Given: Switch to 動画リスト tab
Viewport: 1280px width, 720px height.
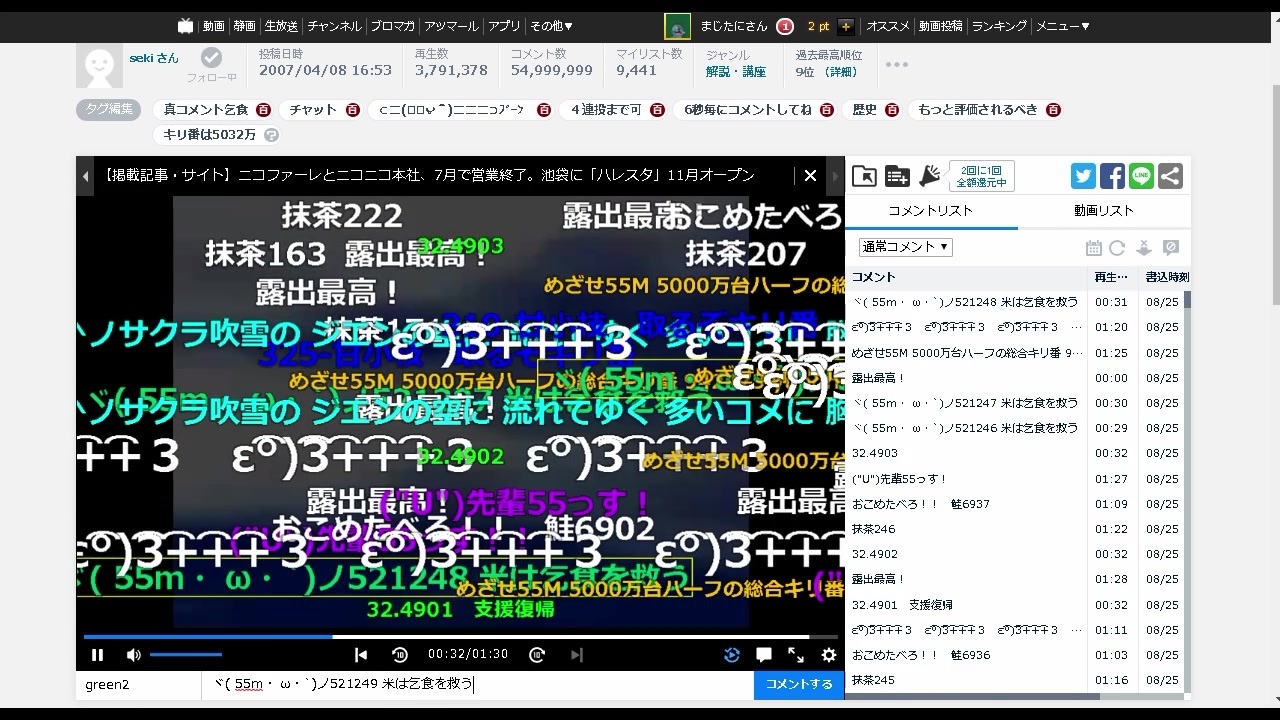Looking at the screenshot, I should 1104,211.
